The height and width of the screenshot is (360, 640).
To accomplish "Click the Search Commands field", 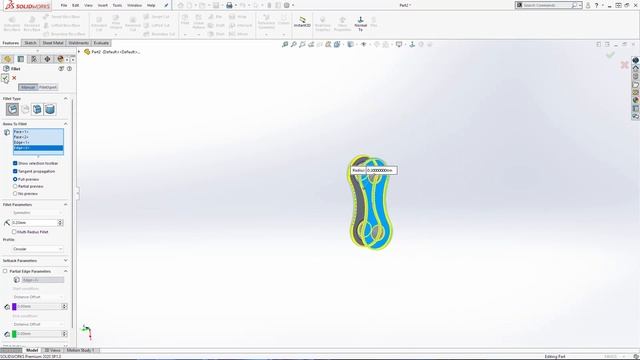I will [549, 5].
